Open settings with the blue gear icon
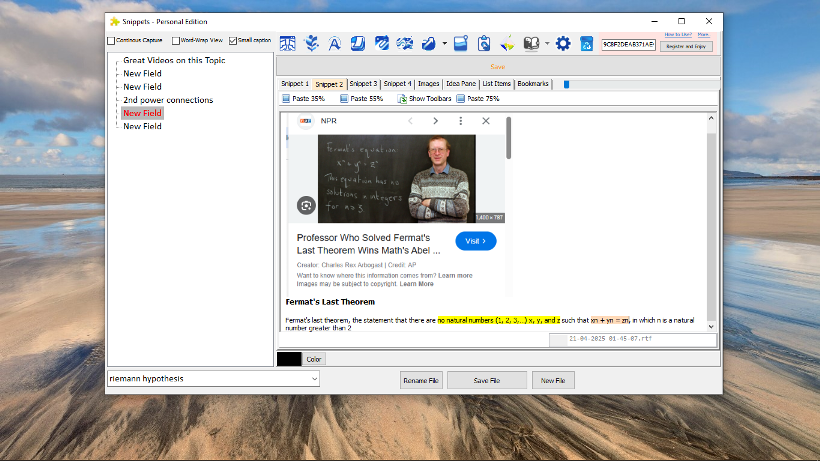 pyautogui.click(x=563, y=43)
